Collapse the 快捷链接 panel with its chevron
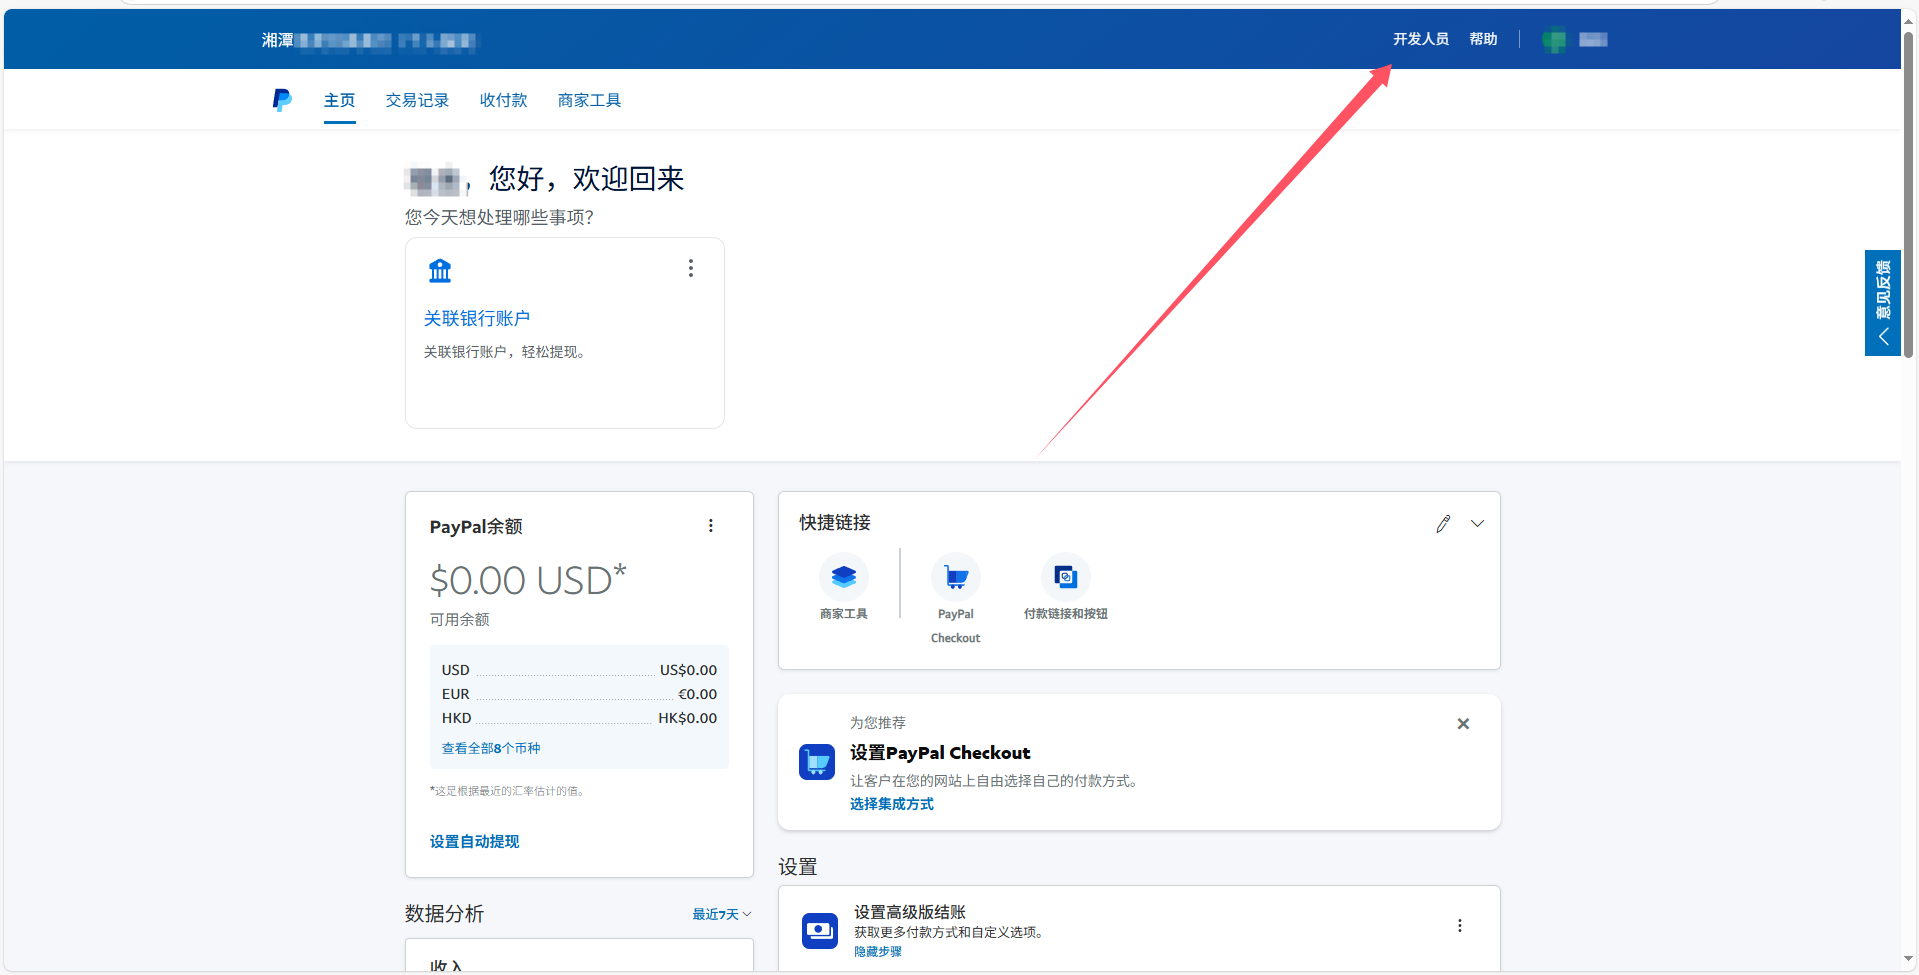Image resolution: width=1919 pixels, height=975 pixels. pyautogui.click(x=1478, y=522)
